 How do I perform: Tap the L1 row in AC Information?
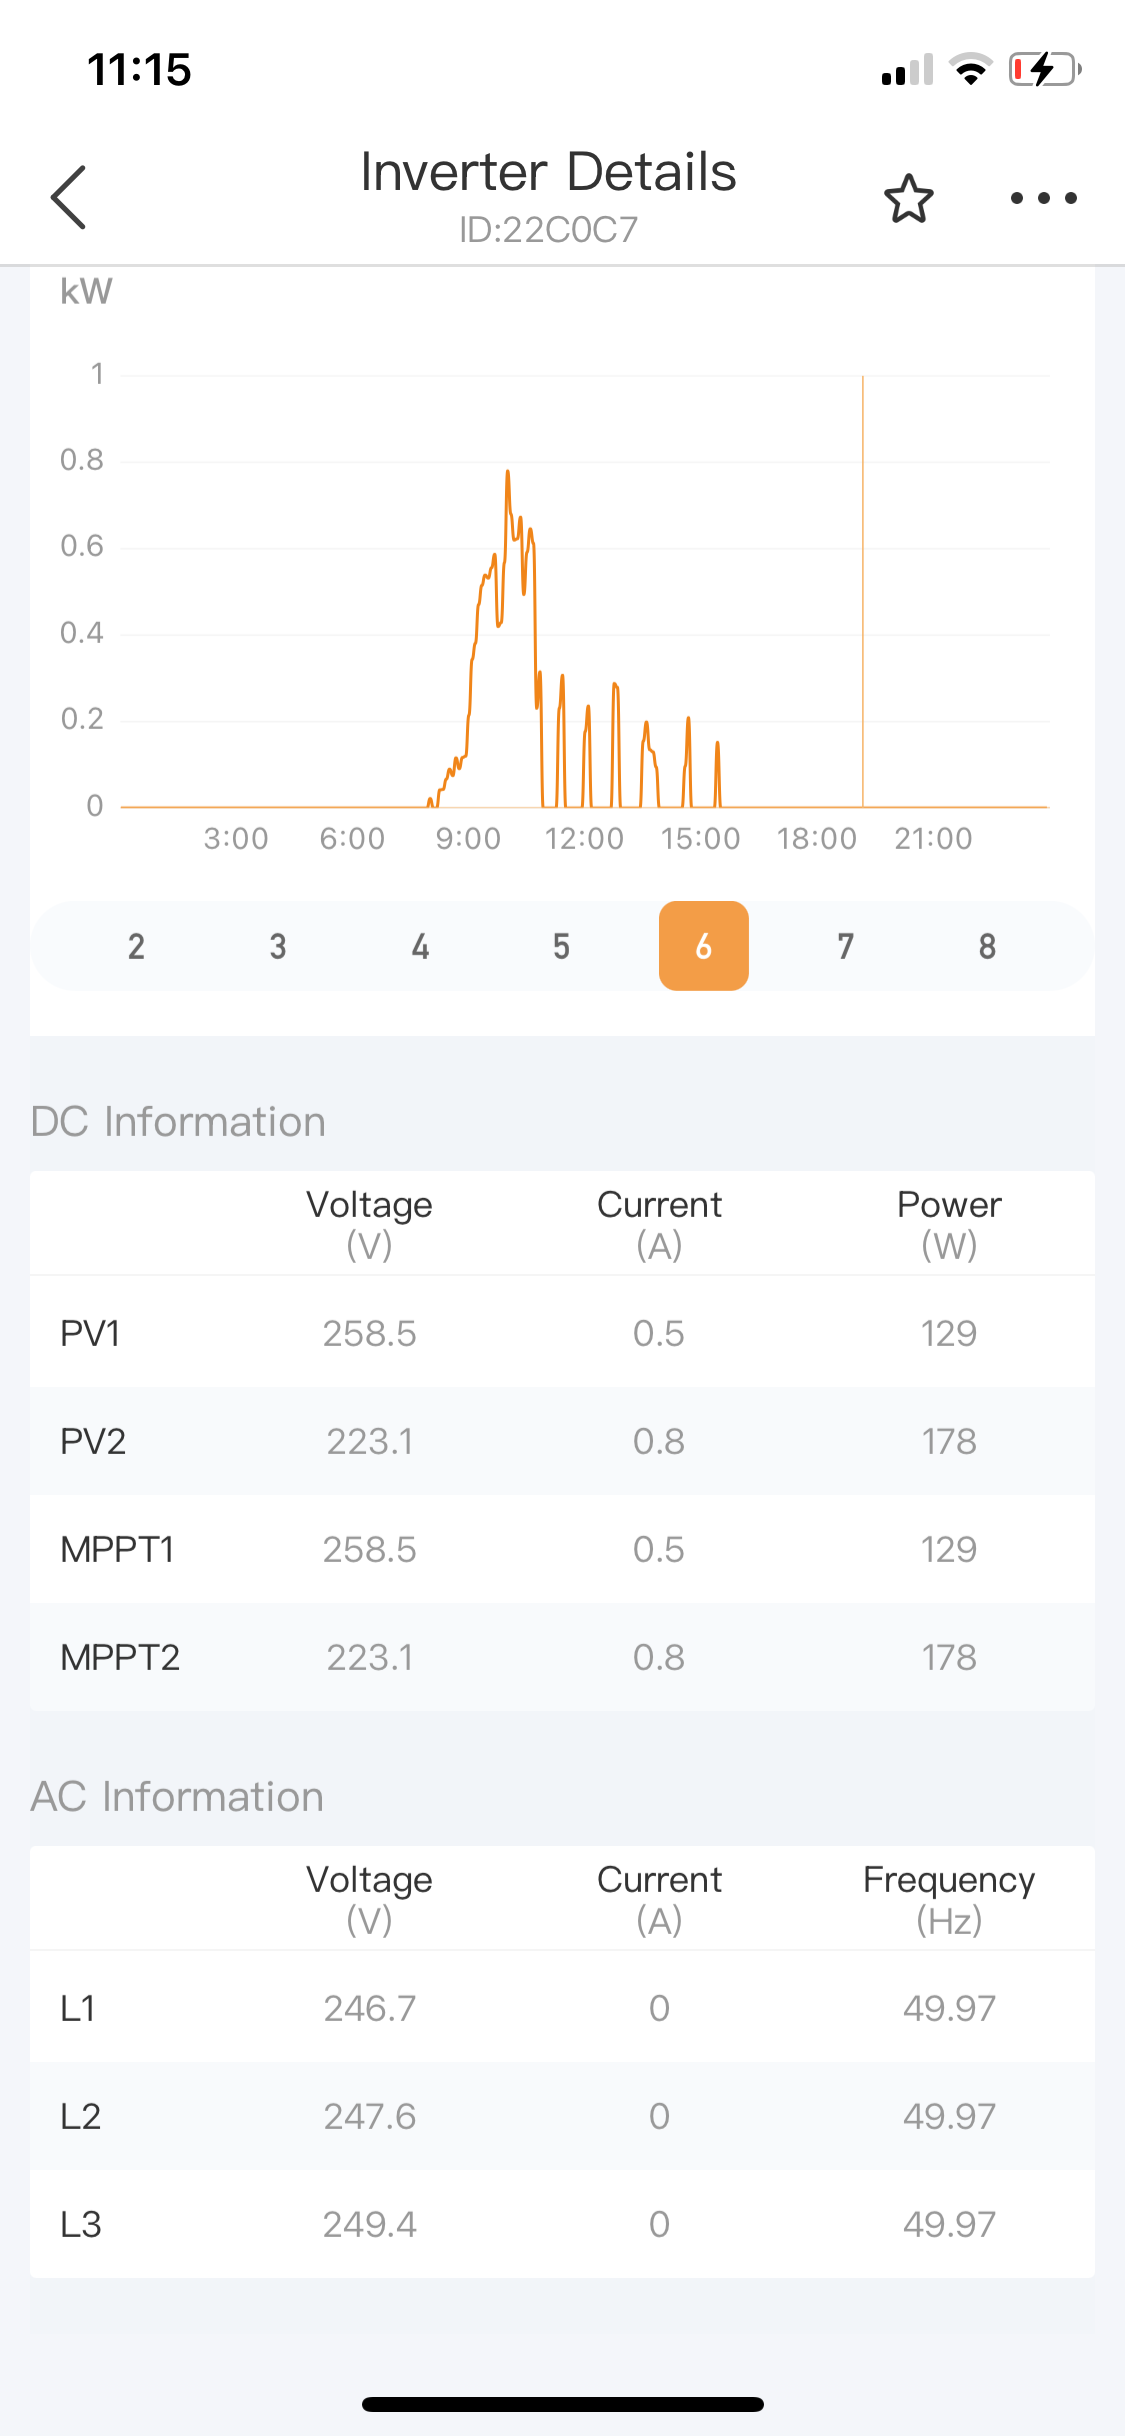click(x=562, y=2008)
